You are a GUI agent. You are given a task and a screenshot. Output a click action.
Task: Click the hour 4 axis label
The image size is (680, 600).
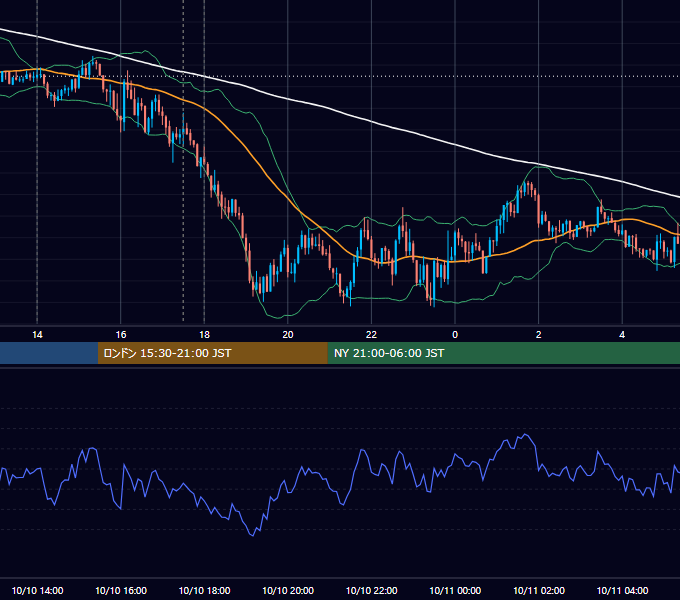point(622,335)
